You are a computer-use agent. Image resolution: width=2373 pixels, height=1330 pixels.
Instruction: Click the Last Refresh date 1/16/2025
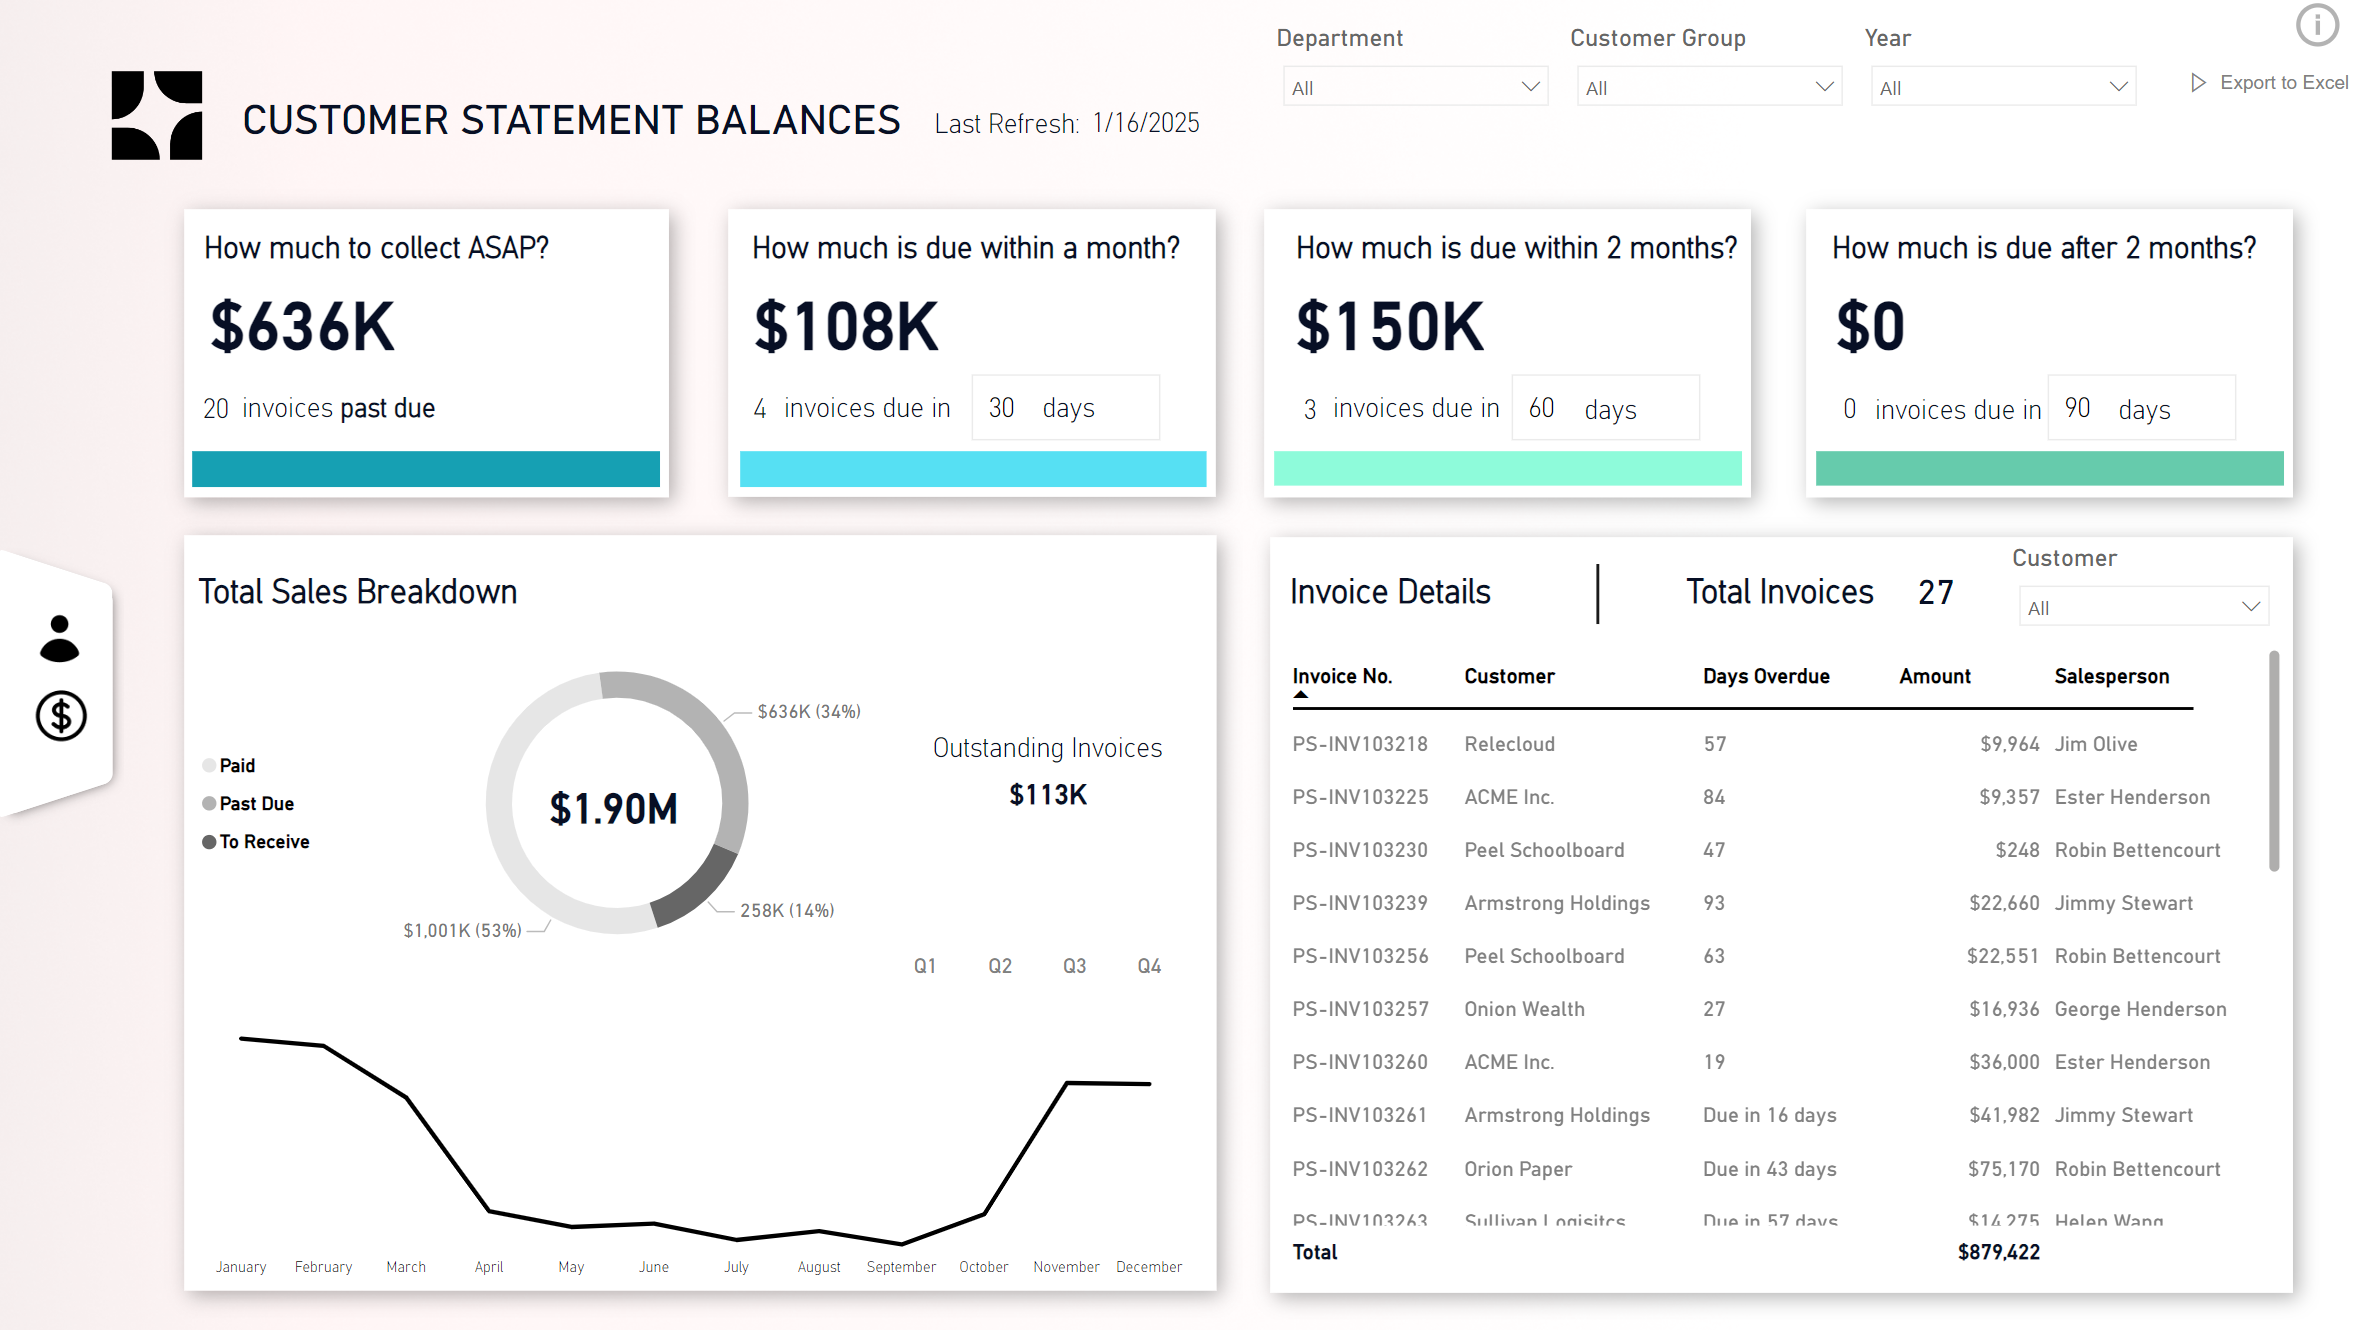pyautogui.click(x=1146, y=123)
